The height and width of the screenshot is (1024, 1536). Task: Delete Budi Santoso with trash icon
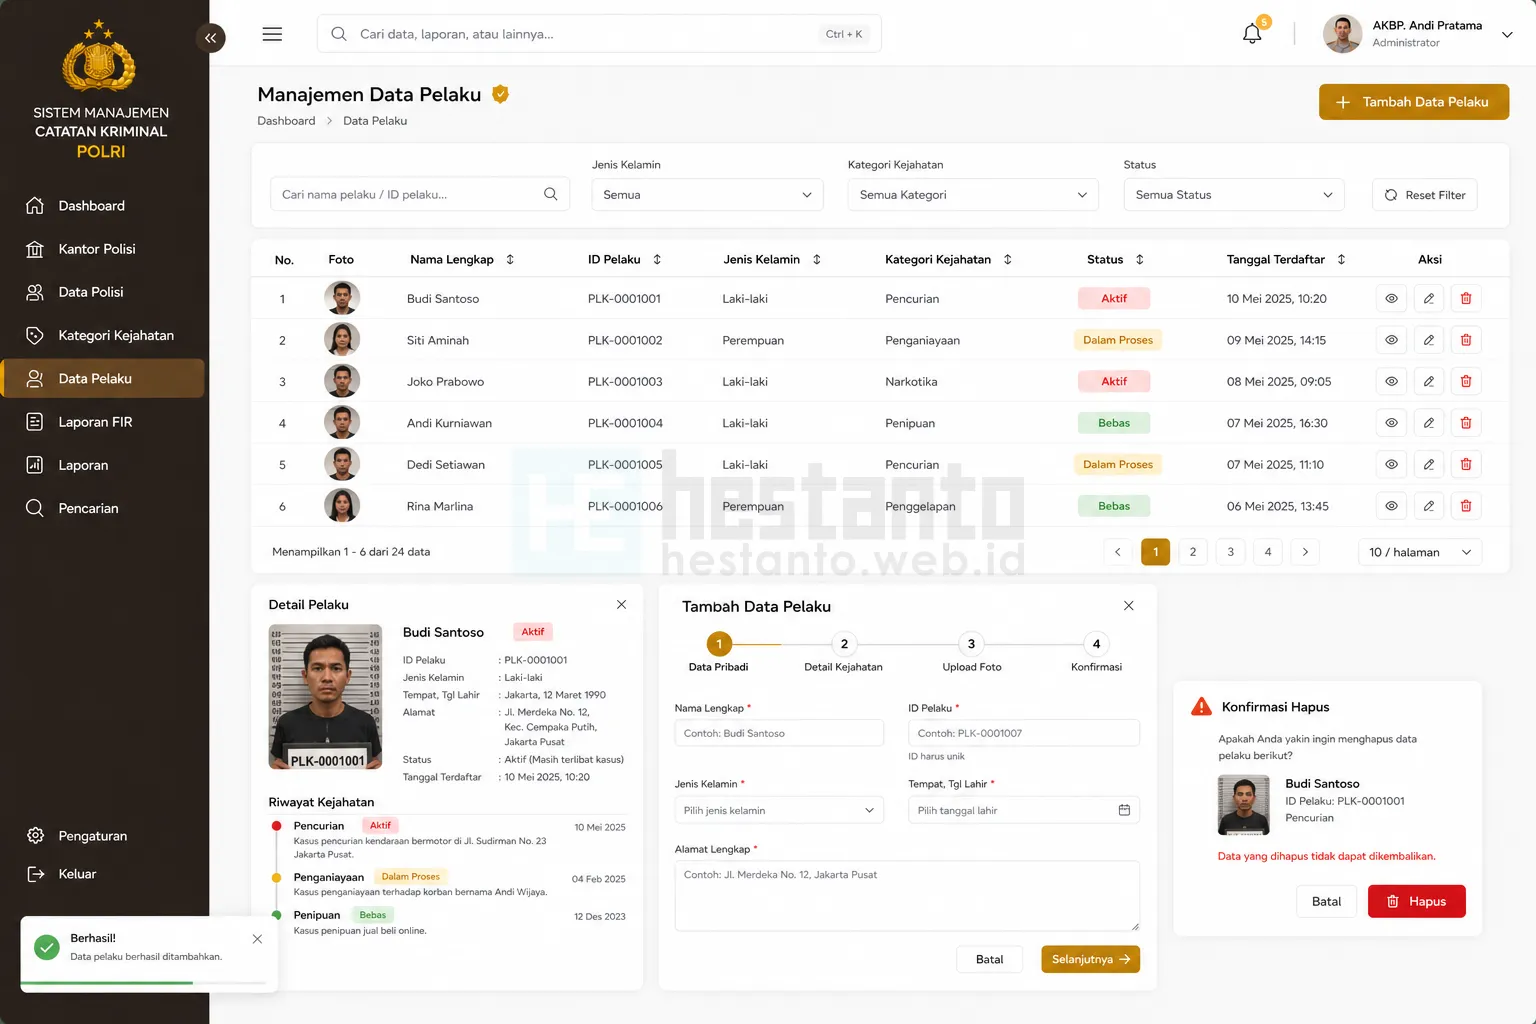coord(1466,298)
